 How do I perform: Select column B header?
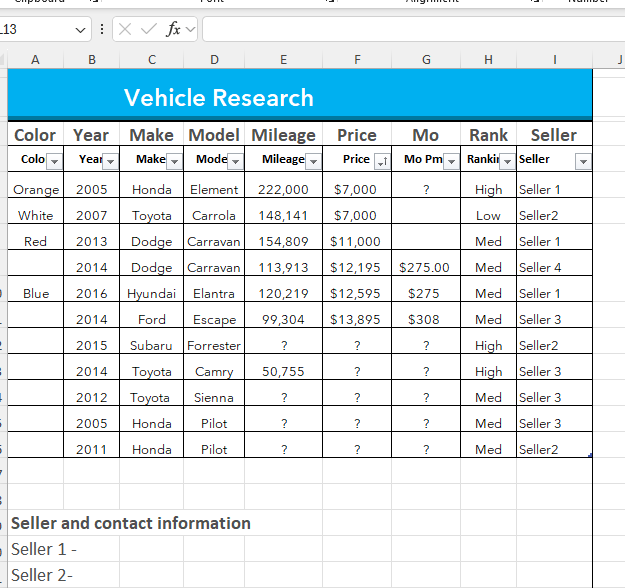92,60
